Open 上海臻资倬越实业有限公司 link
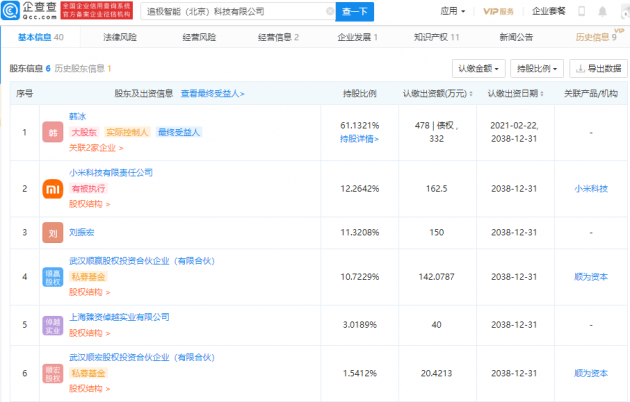The width and height of the screenshot is (630, 402). click(119, 317)
